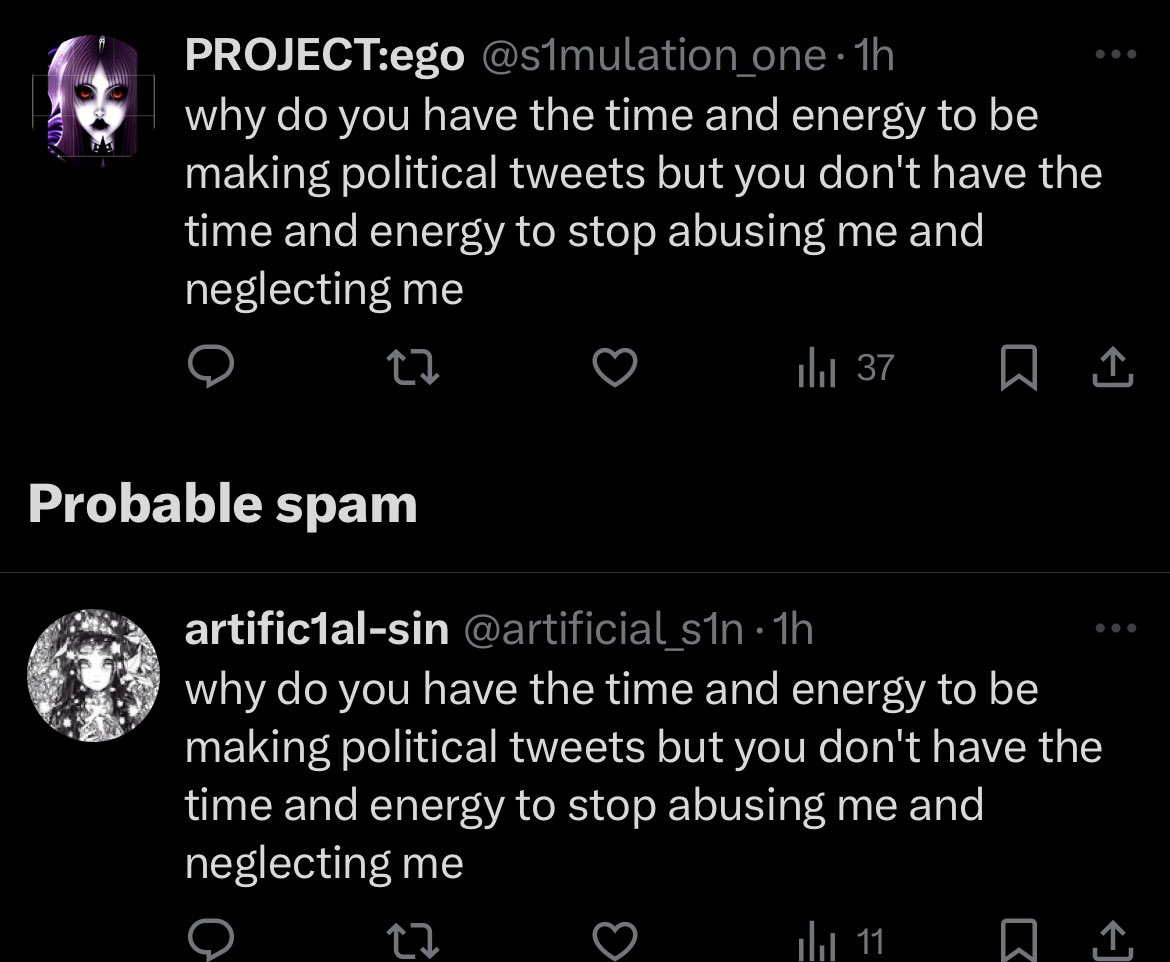
Task: Open more options on artific1al-sin tweet
Action: click(x=1116, y=629)
